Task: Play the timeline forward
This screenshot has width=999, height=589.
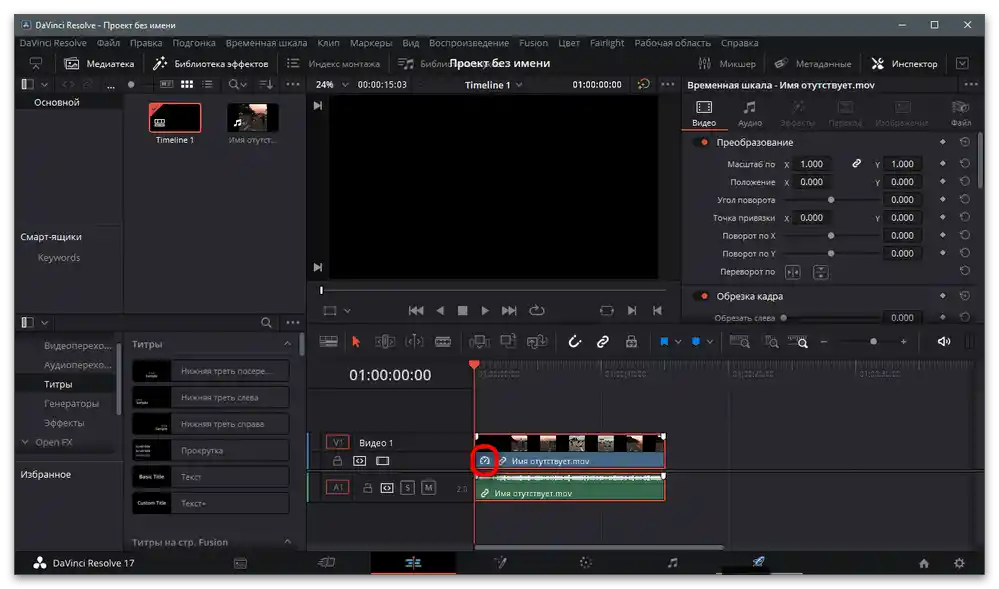Action: [485, 310]
